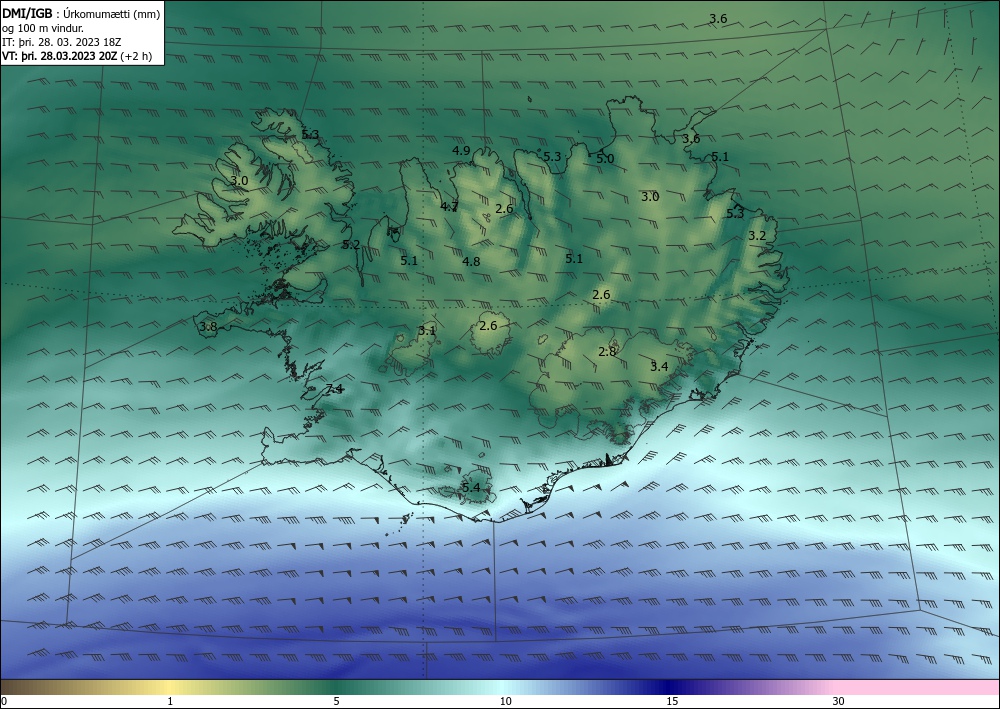Click the "DMI/IGB : Úrkomumætti (mm)" title line
The height and width of the screenshot is (709, 1000).
[81, 14]
